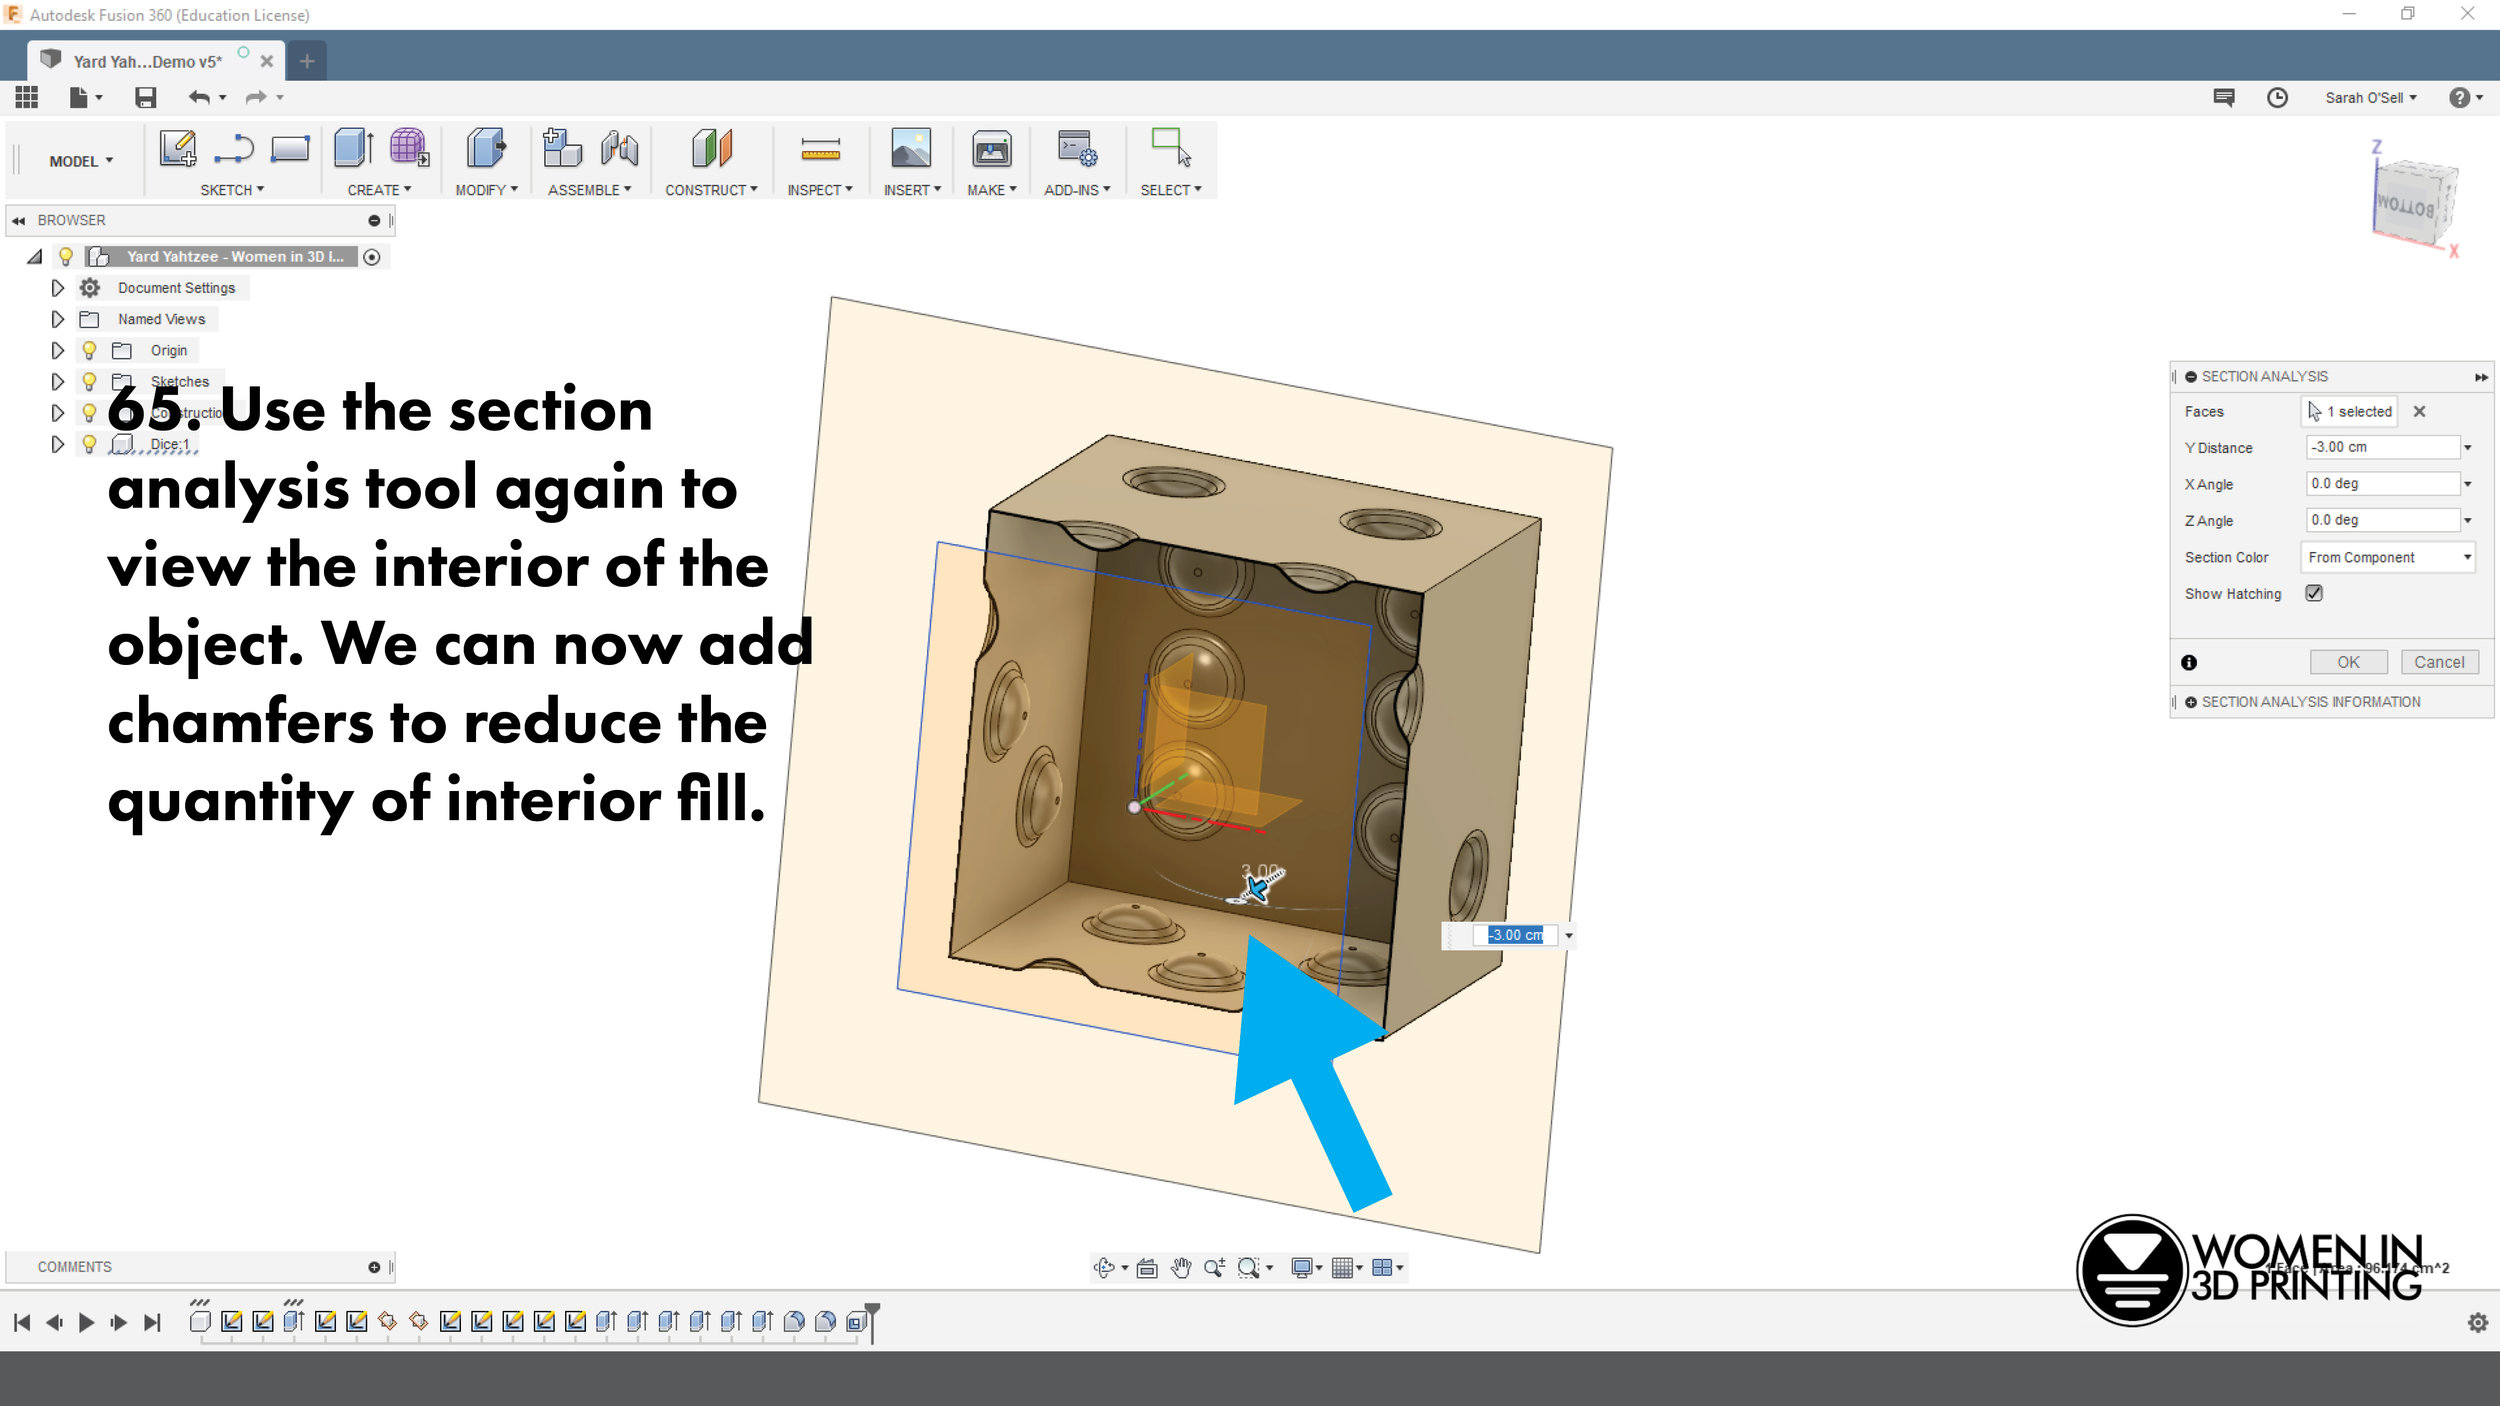Toggle visibility bulb of Construction folder
Screen dimensions: 2500x1406
89,412
